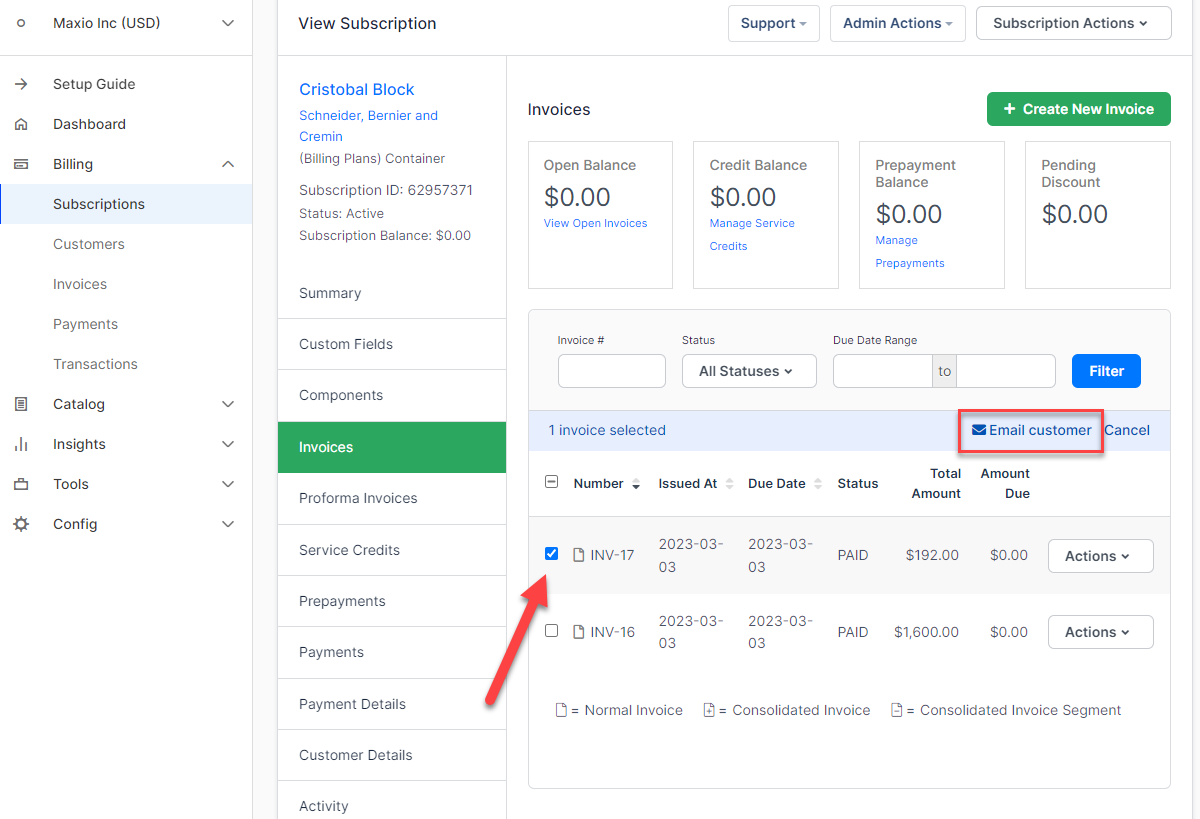Check the checkbox next to INV-16
Viewport: 1200px width, 819px height.
click(x=551, y=629)
